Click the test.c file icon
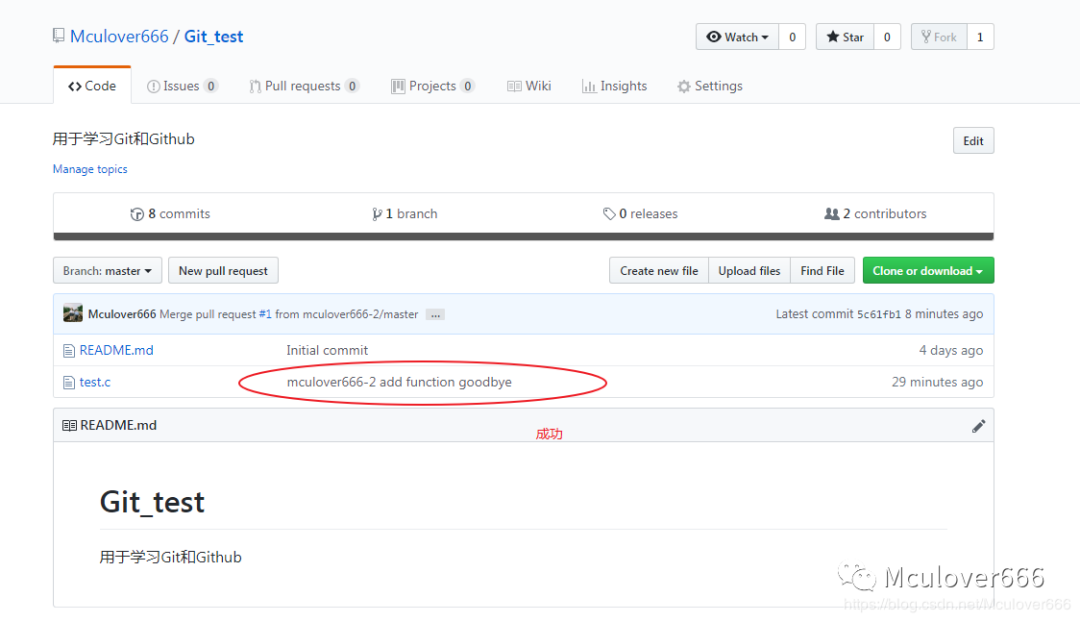Viewport: 1080px width, 622px height. [69, 382]
